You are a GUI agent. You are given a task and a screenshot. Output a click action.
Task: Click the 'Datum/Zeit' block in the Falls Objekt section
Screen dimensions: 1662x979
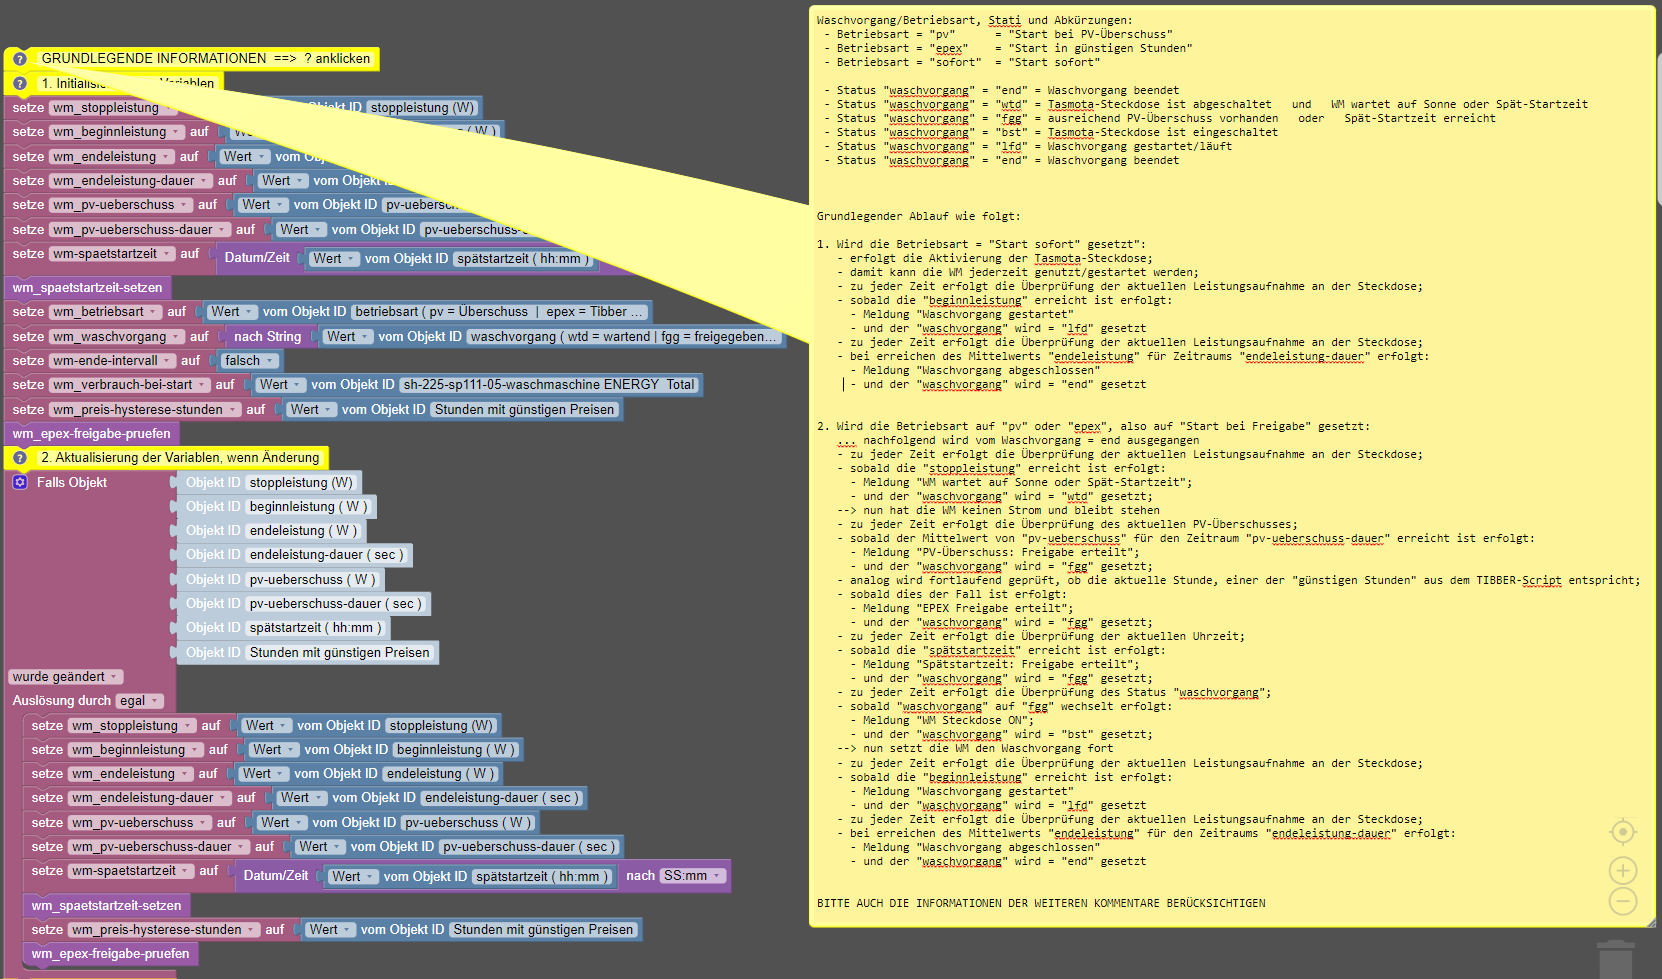(x=276, y=876)
